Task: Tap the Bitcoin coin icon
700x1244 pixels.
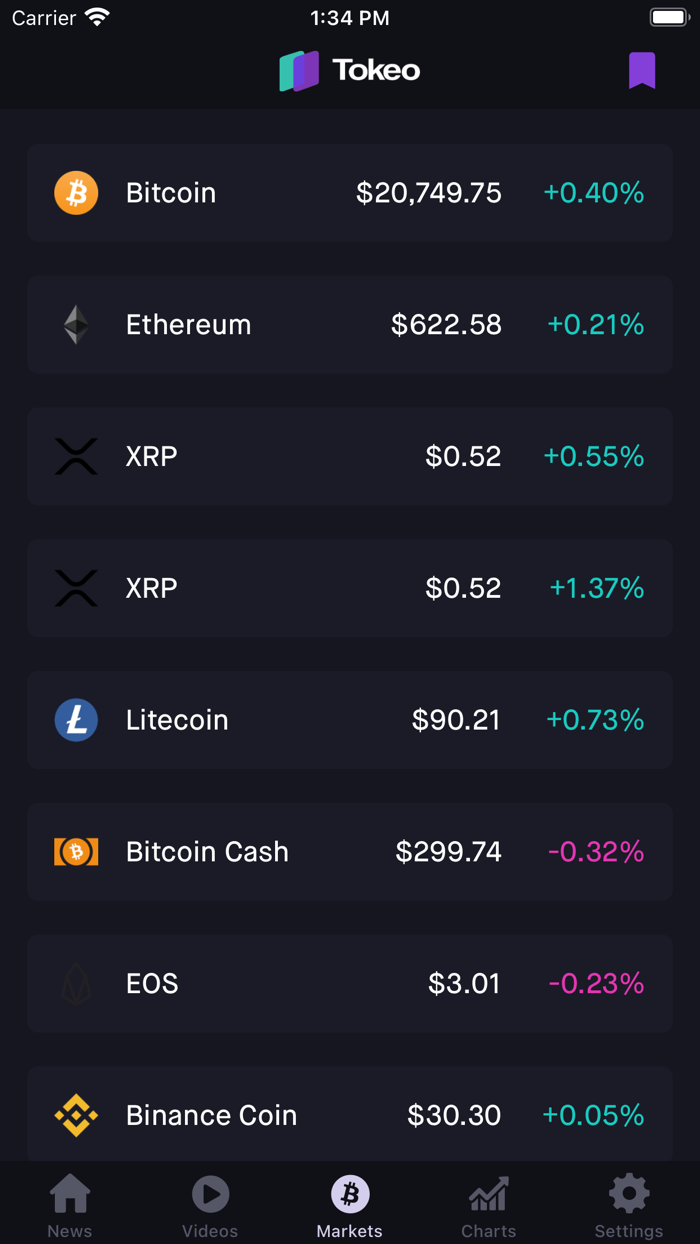Action: (x=76, y=192)
